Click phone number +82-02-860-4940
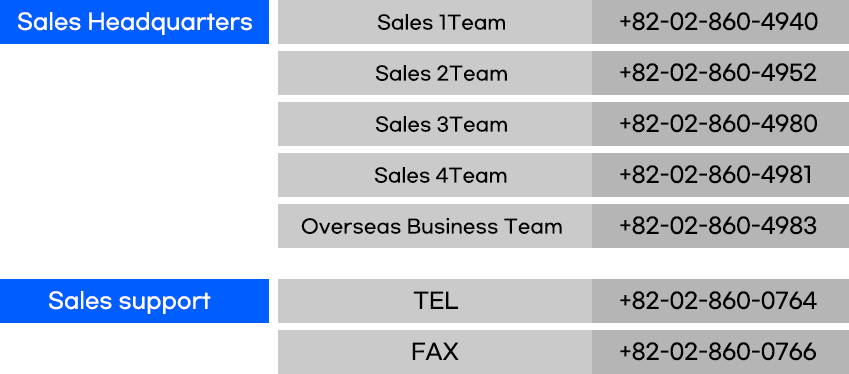This screenshot has width=849, height=374. point(718,22)
